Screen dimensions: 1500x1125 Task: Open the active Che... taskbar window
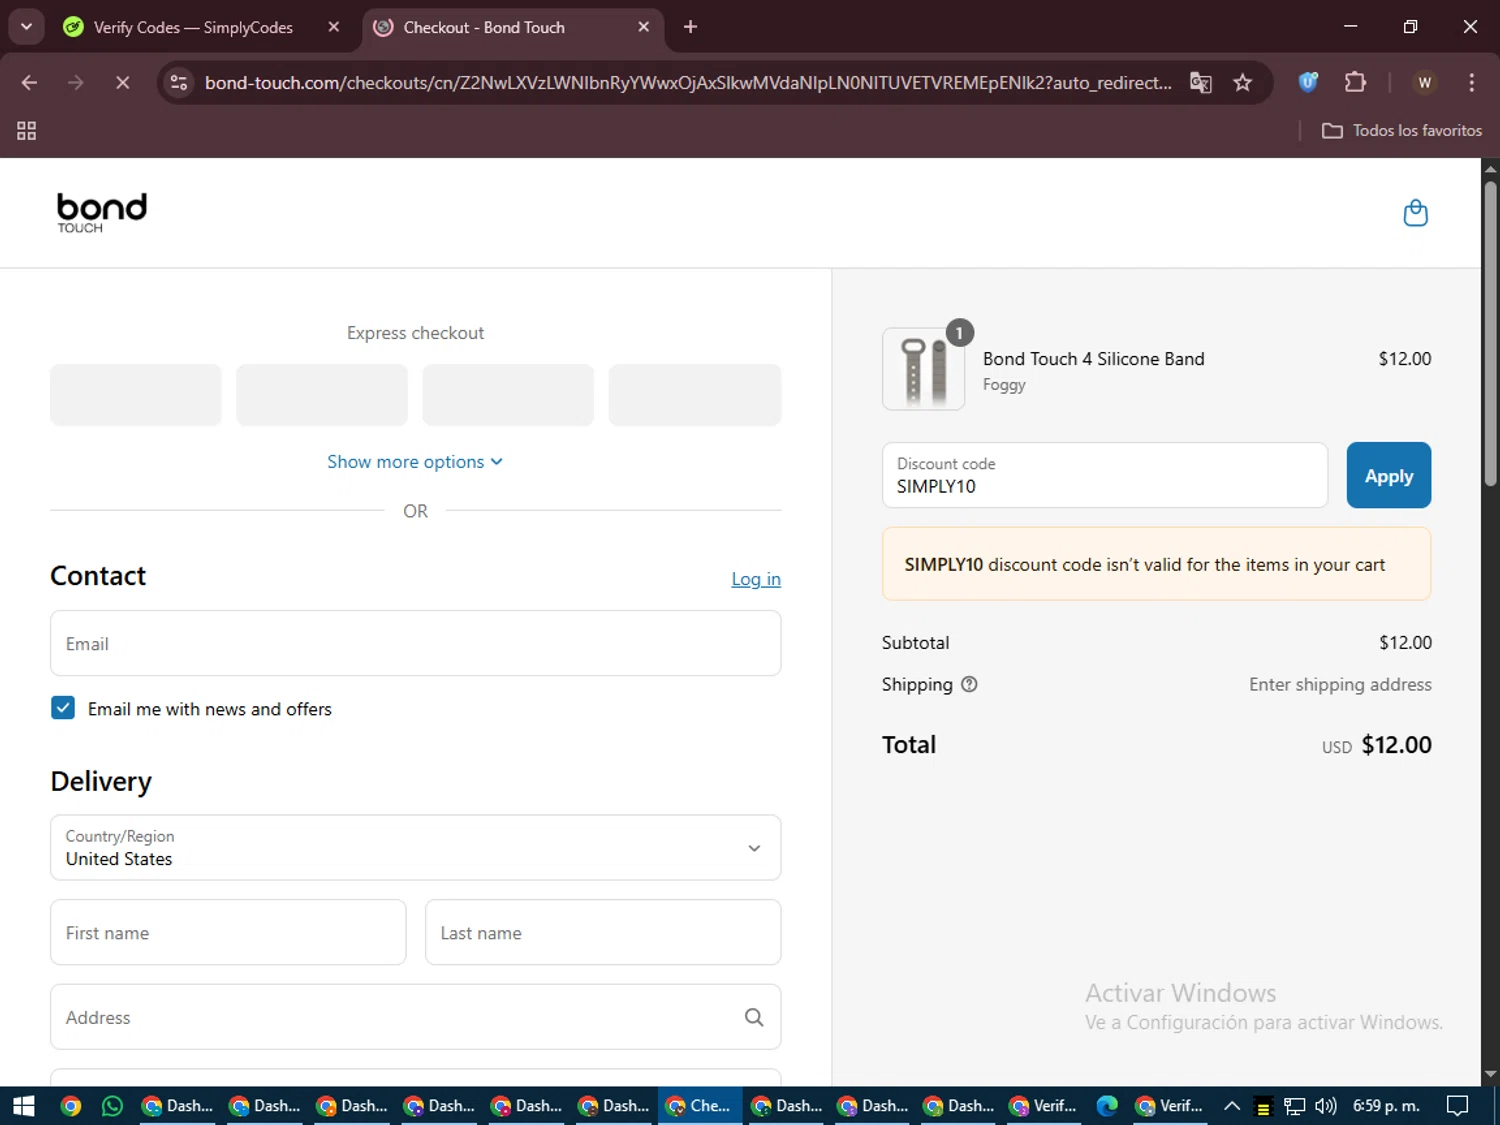tap(700, 1106)
